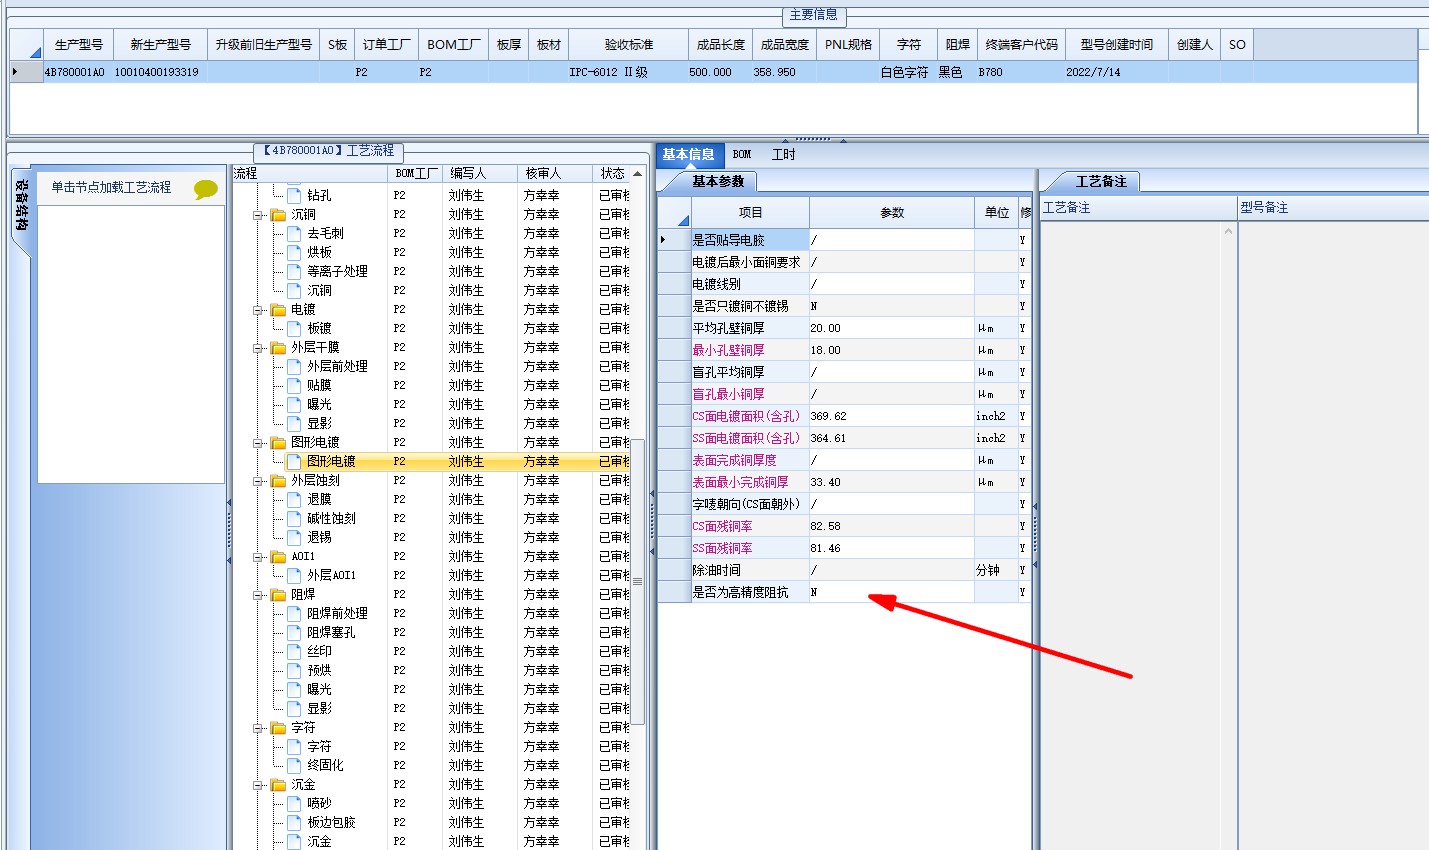The width and height of the screenshot is (1429, 850).
Task: Click the 参数 column header
Action: tap(892, 212)
